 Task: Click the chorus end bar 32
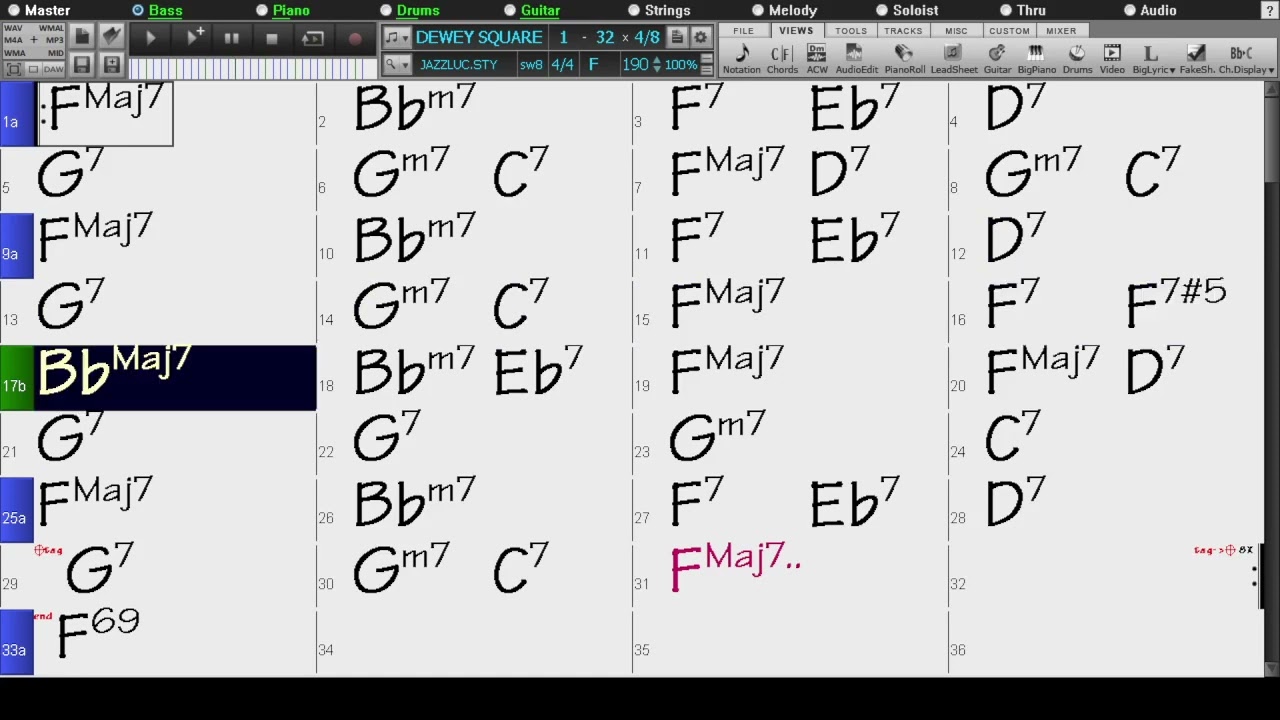click(x=605, y=37)
